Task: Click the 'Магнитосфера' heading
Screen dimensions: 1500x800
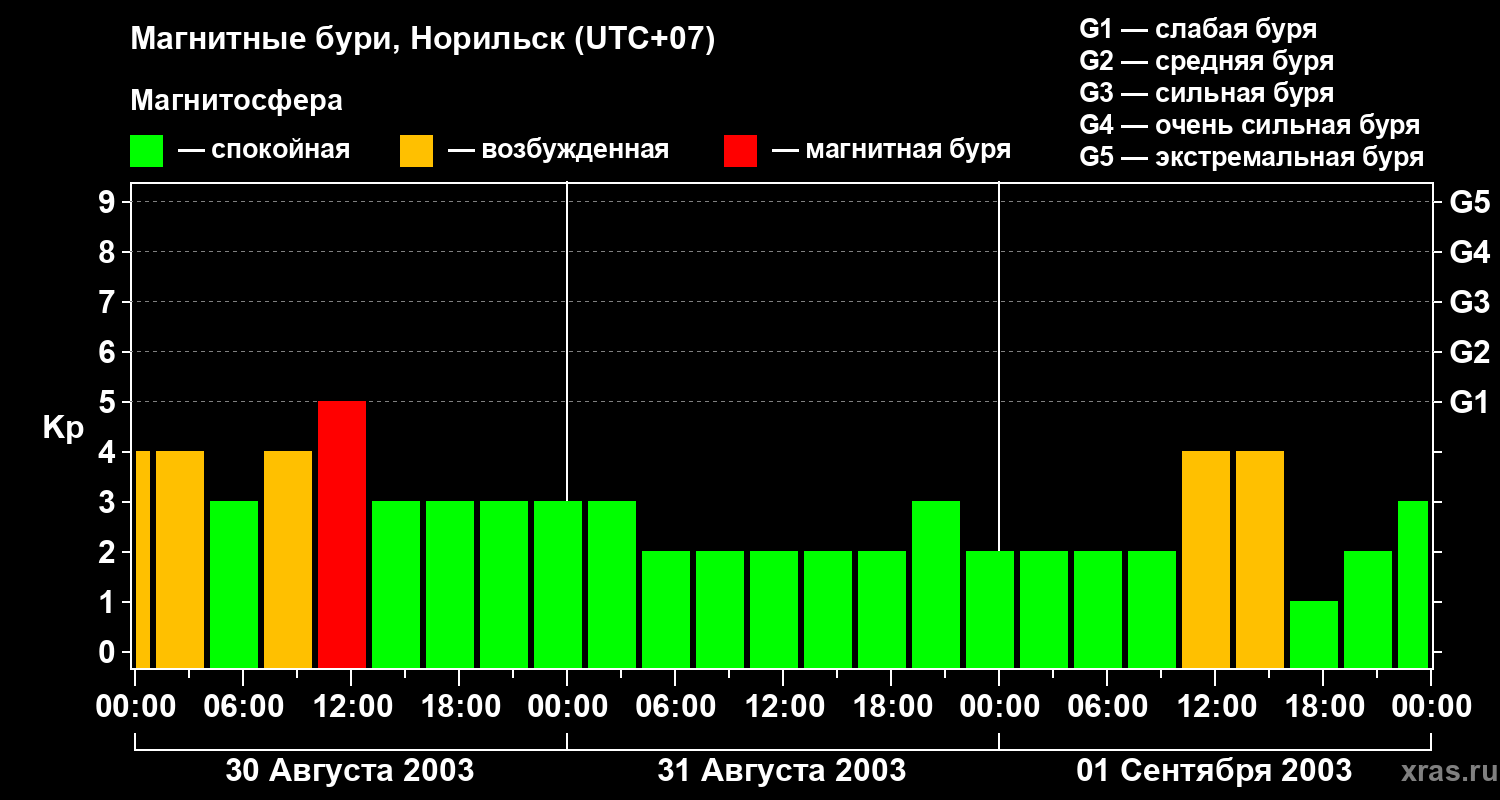Action: click(x=236, y=101)
